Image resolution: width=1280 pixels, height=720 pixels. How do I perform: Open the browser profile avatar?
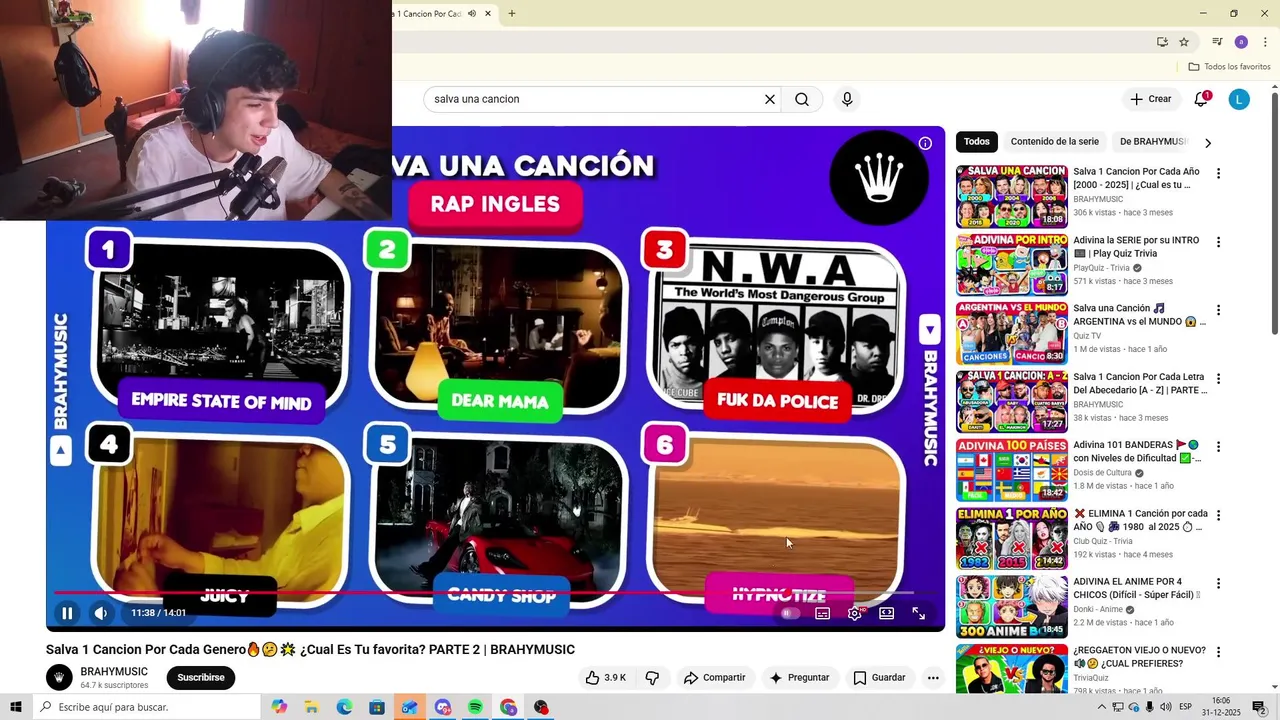(1241, 42)
